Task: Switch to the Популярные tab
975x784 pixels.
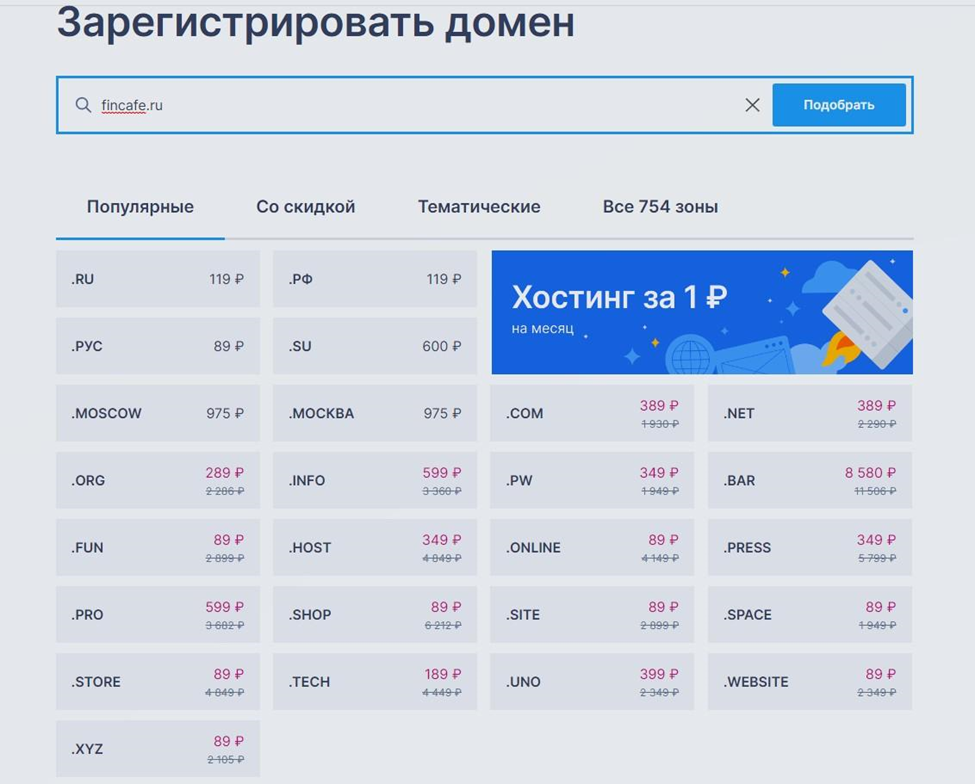Action: (140, 206)
